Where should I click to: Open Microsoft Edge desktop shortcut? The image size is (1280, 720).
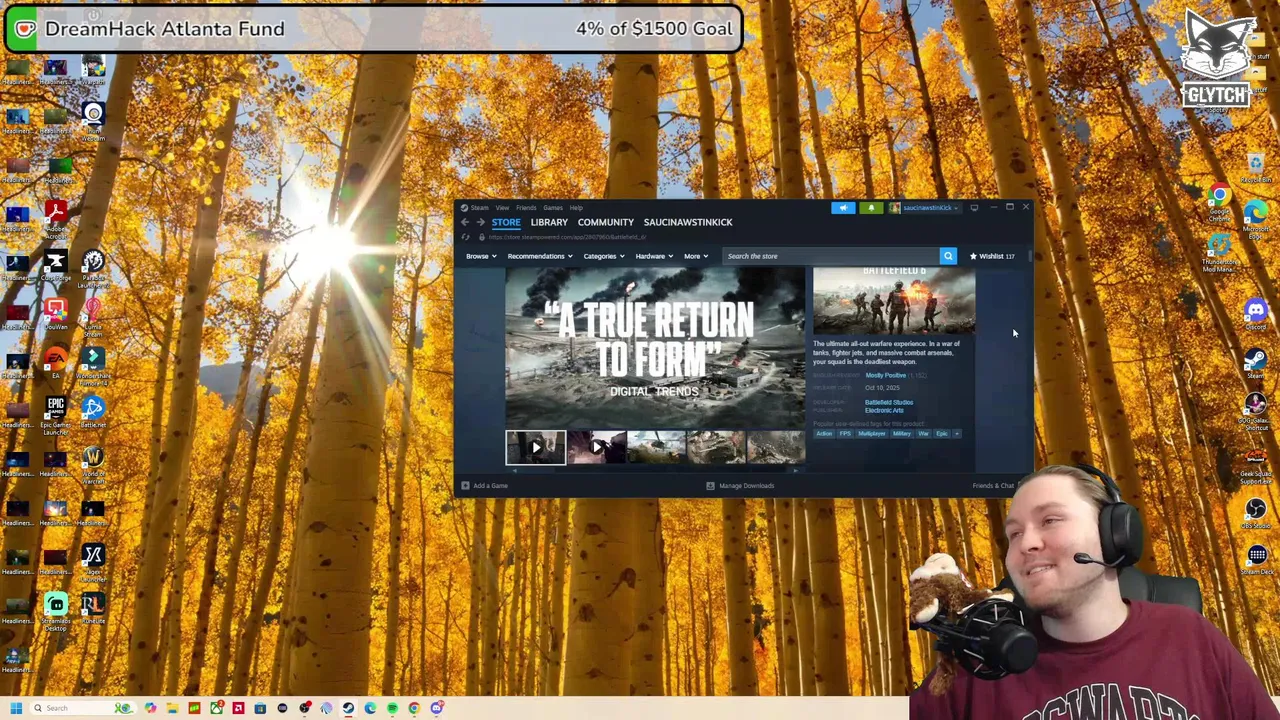pyautogui.click(x=1256, y=211)
